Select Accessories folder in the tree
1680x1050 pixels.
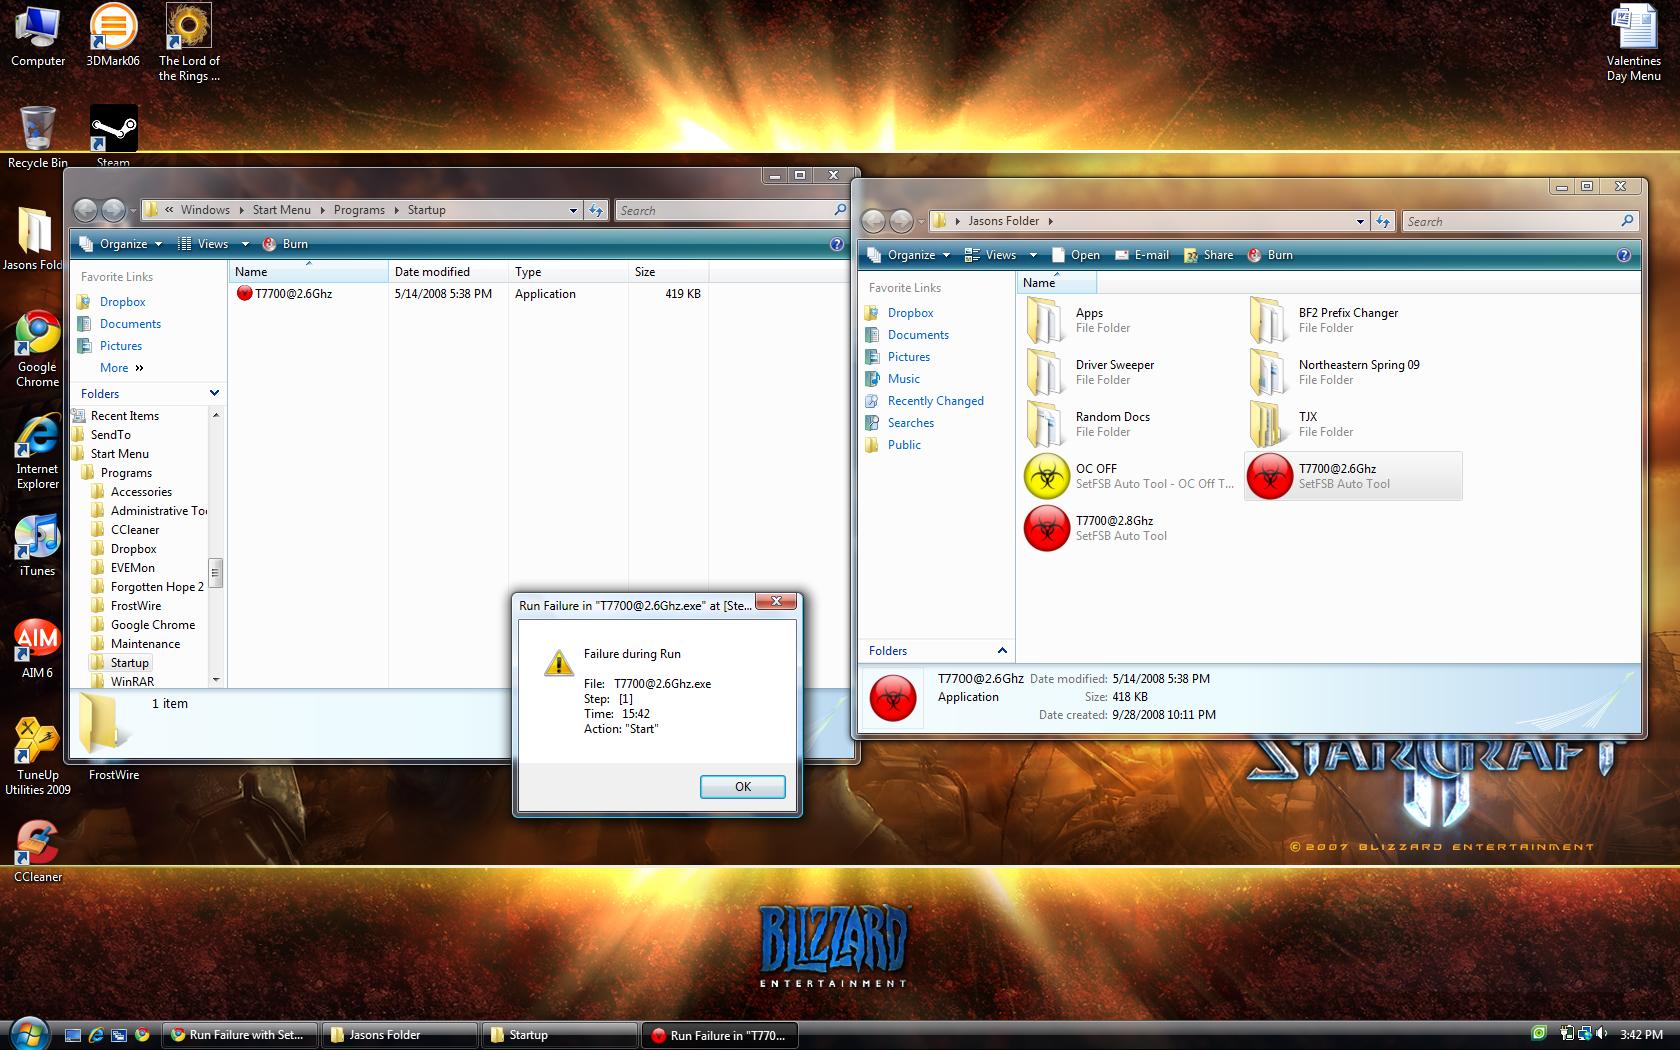[x=141, y=492]
